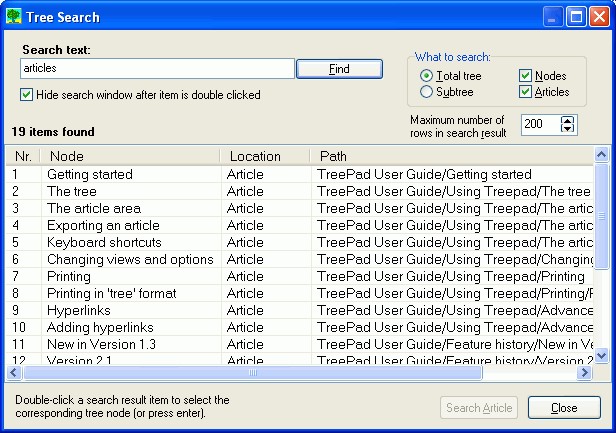Click the Close button at bottom
Screen dimensions: 616x433
coord(564,408)
